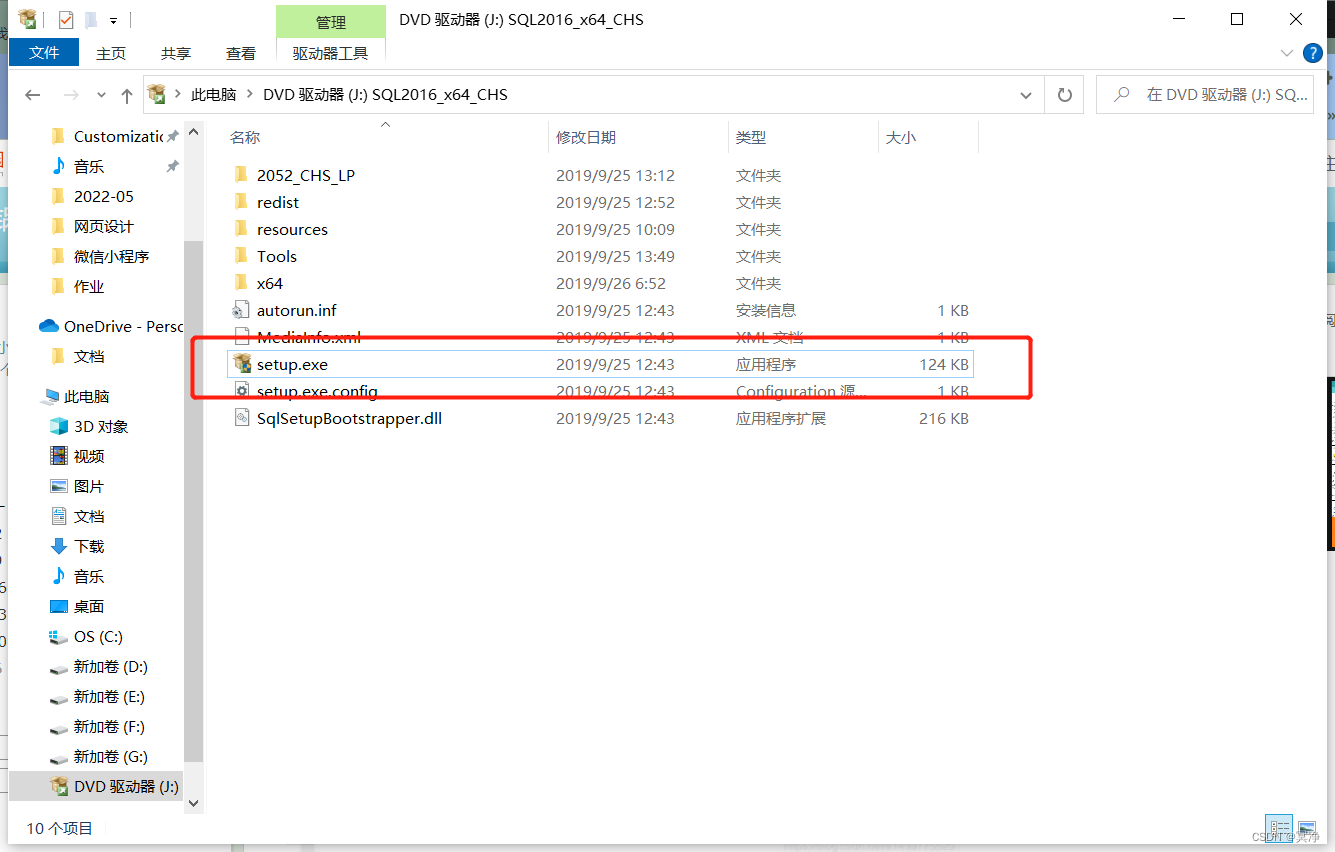Click the 124 KB size of setup.exe
This screenshot has height=852, width=1335.
point(944,364)
